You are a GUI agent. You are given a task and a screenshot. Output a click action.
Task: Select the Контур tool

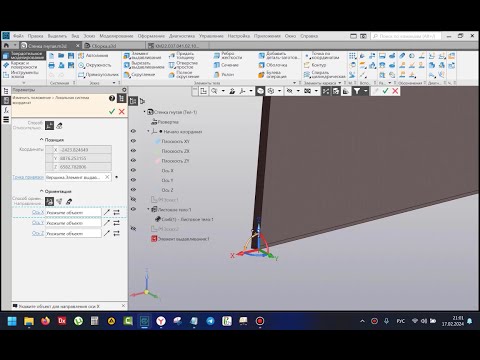(315, 65)
